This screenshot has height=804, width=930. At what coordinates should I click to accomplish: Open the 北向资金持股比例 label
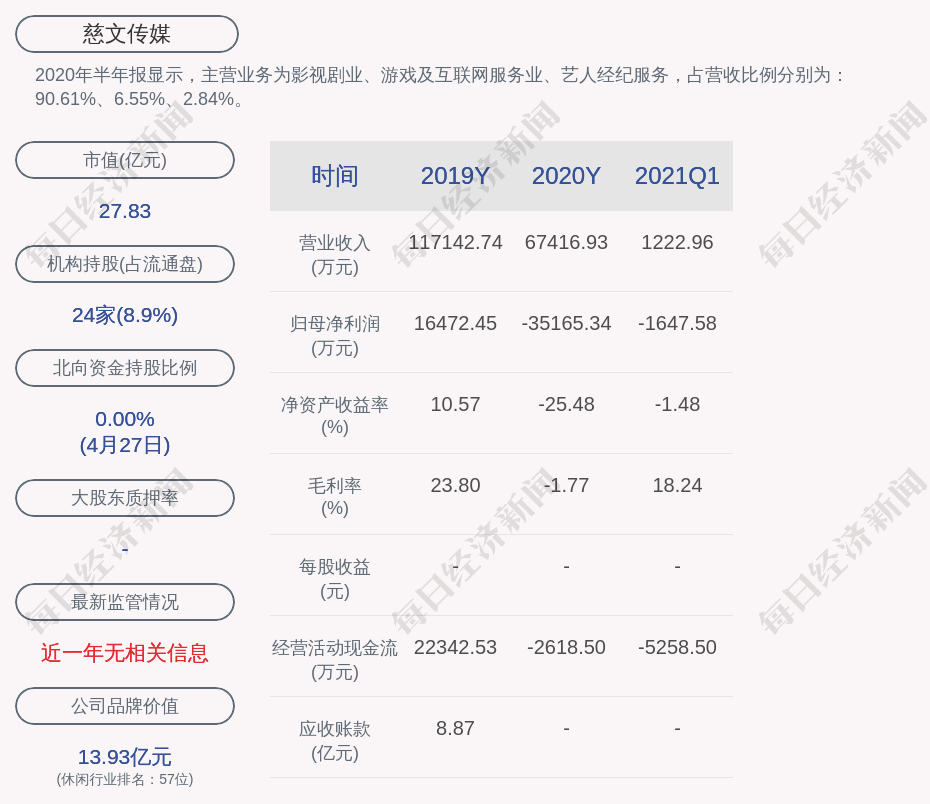(125, 368)
